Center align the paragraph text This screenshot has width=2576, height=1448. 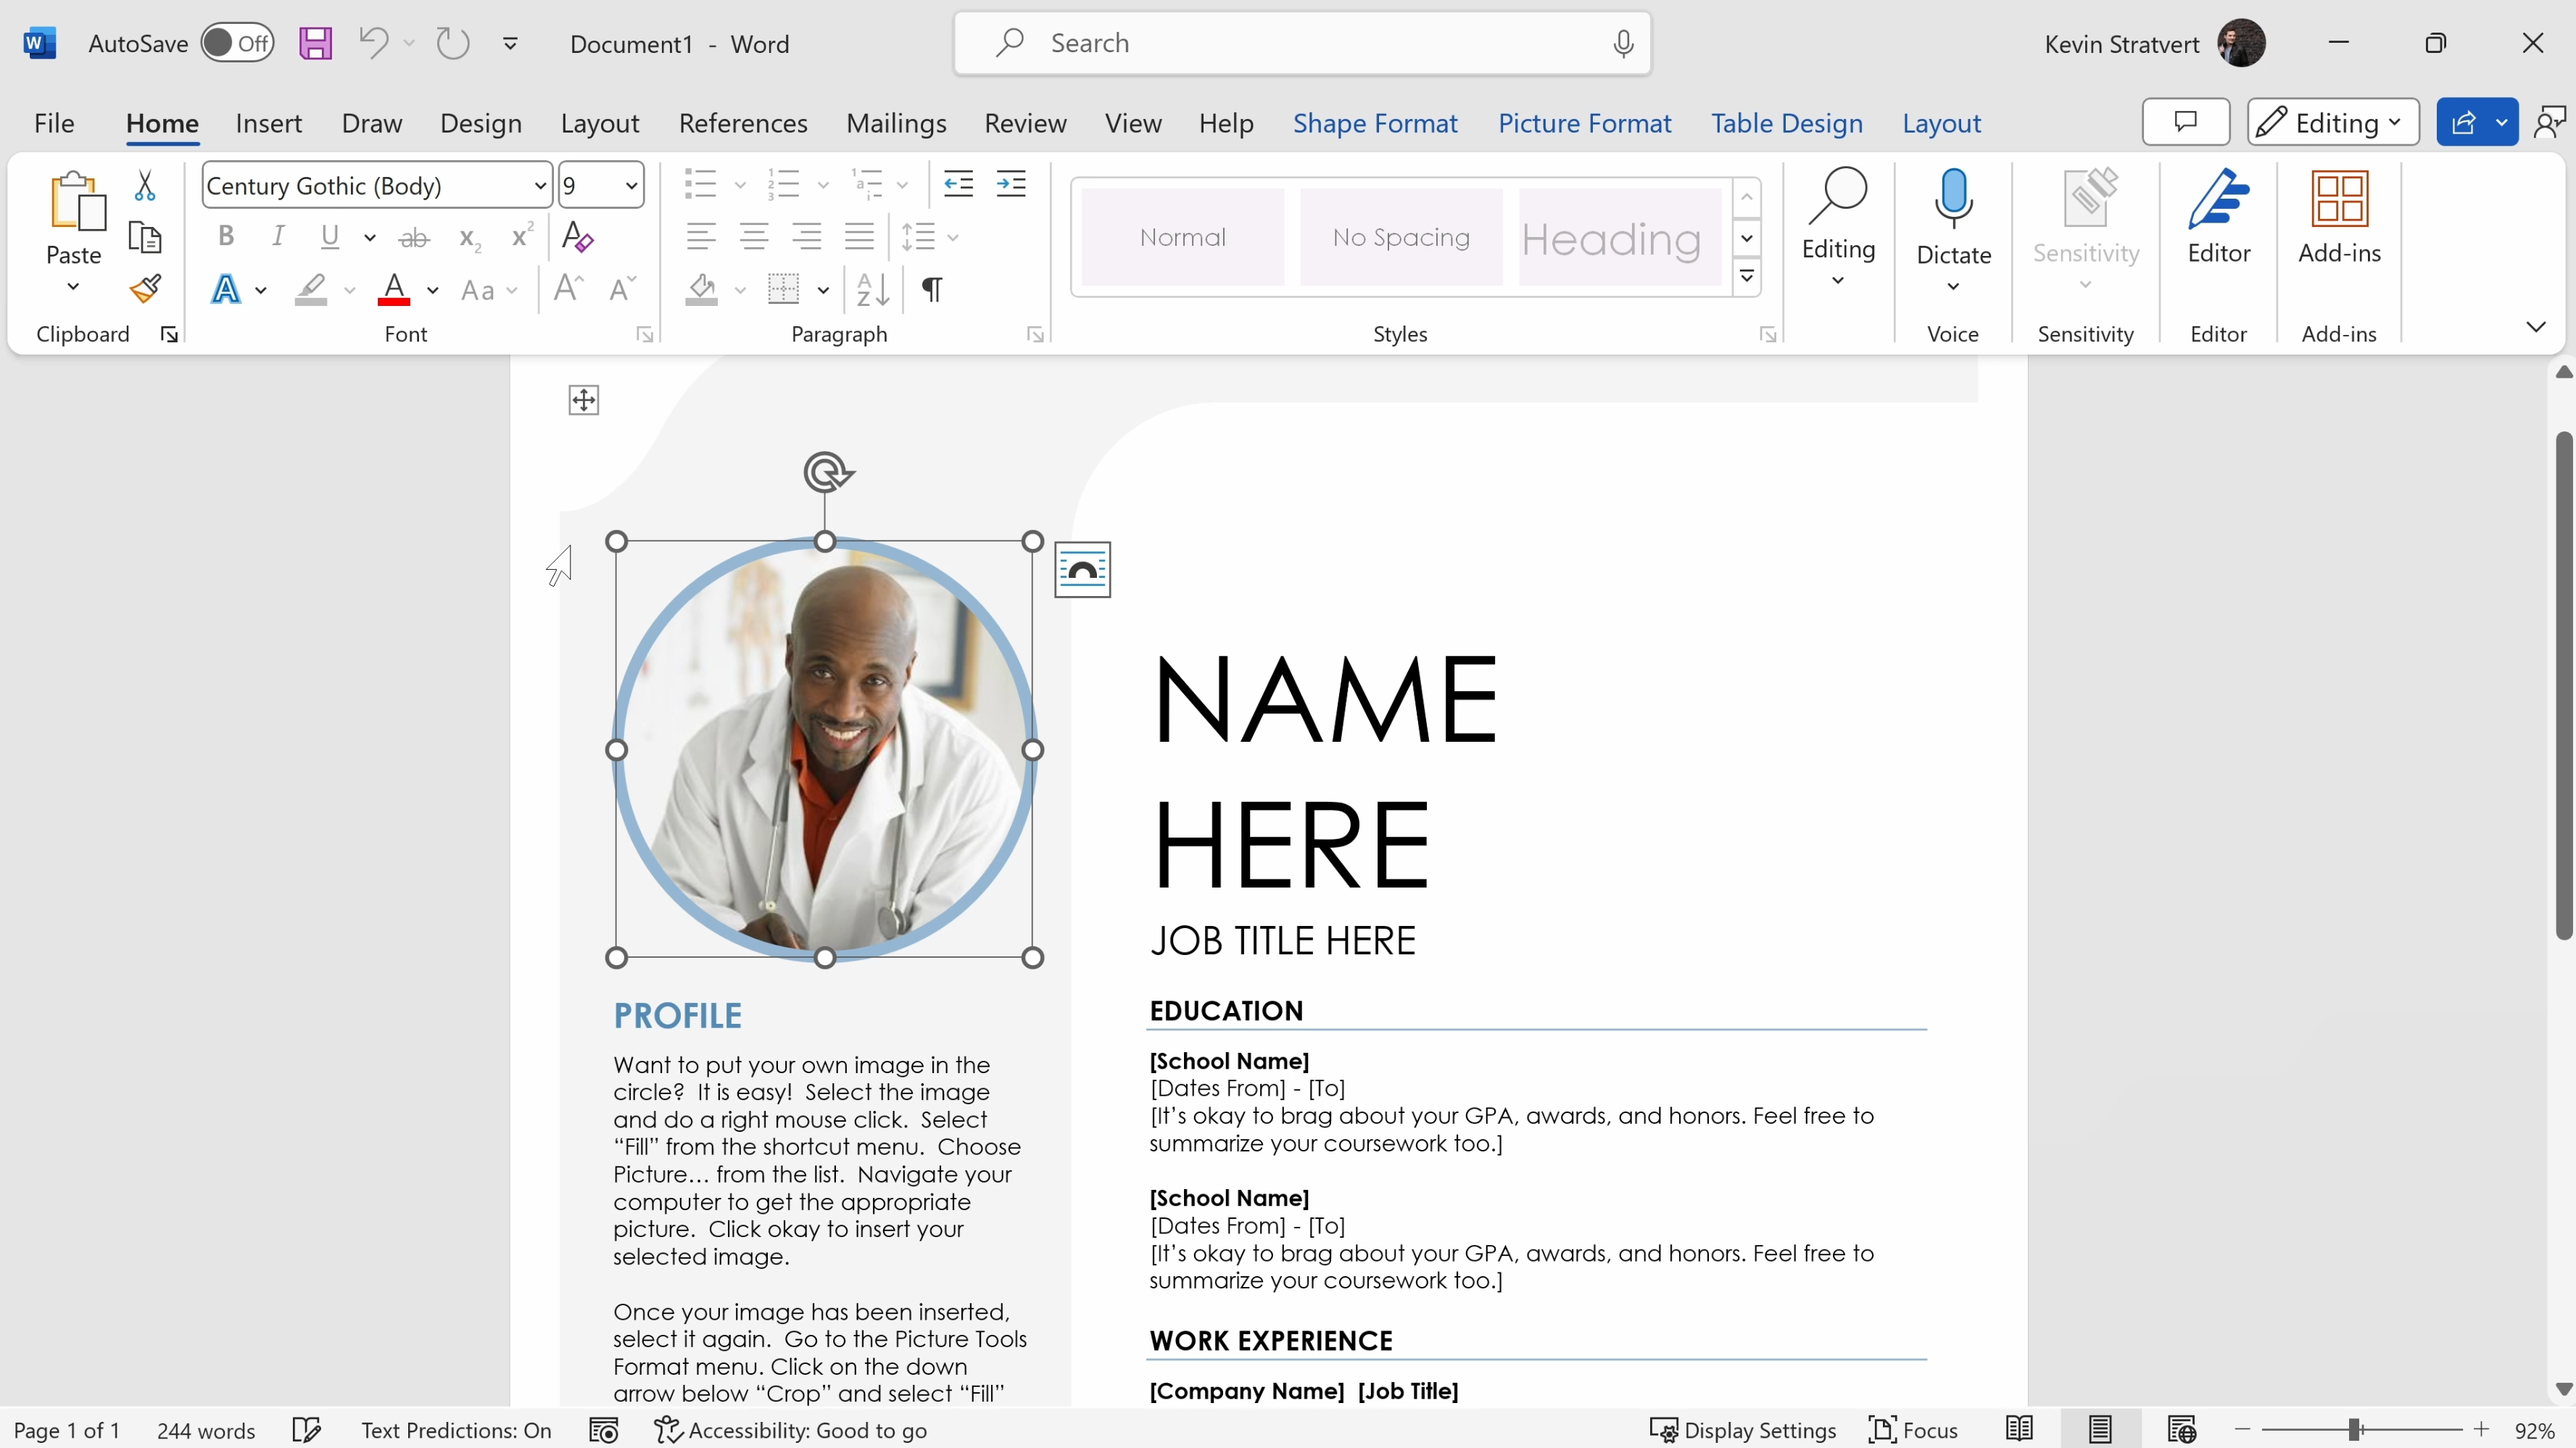click(x=754, y=237)
